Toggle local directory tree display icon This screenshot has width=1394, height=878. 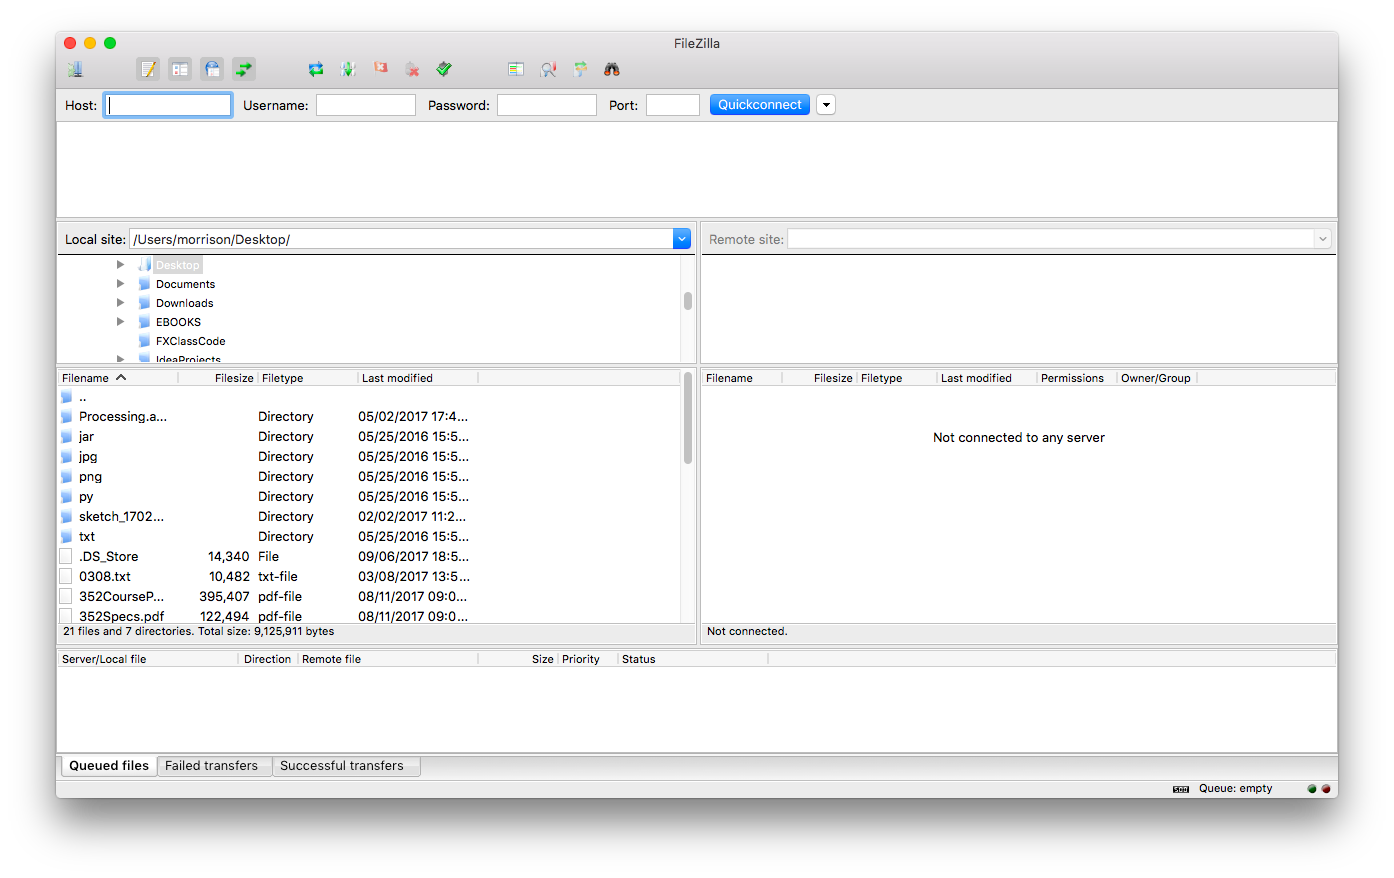[180, 69]
